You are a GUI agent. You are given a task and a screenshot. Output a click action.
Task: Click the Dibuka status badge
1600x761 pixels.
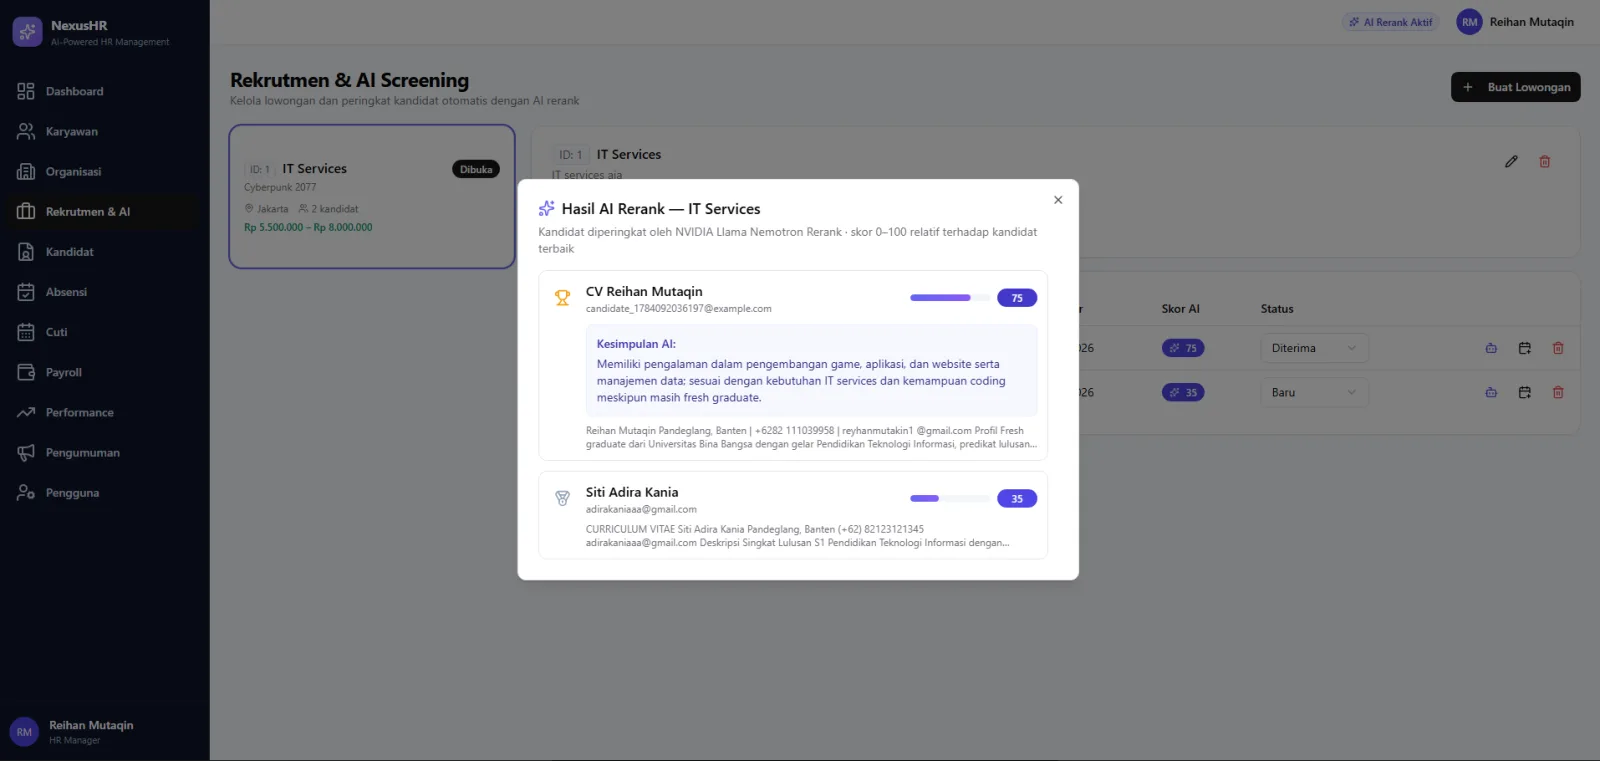click(x=476, y=169)
